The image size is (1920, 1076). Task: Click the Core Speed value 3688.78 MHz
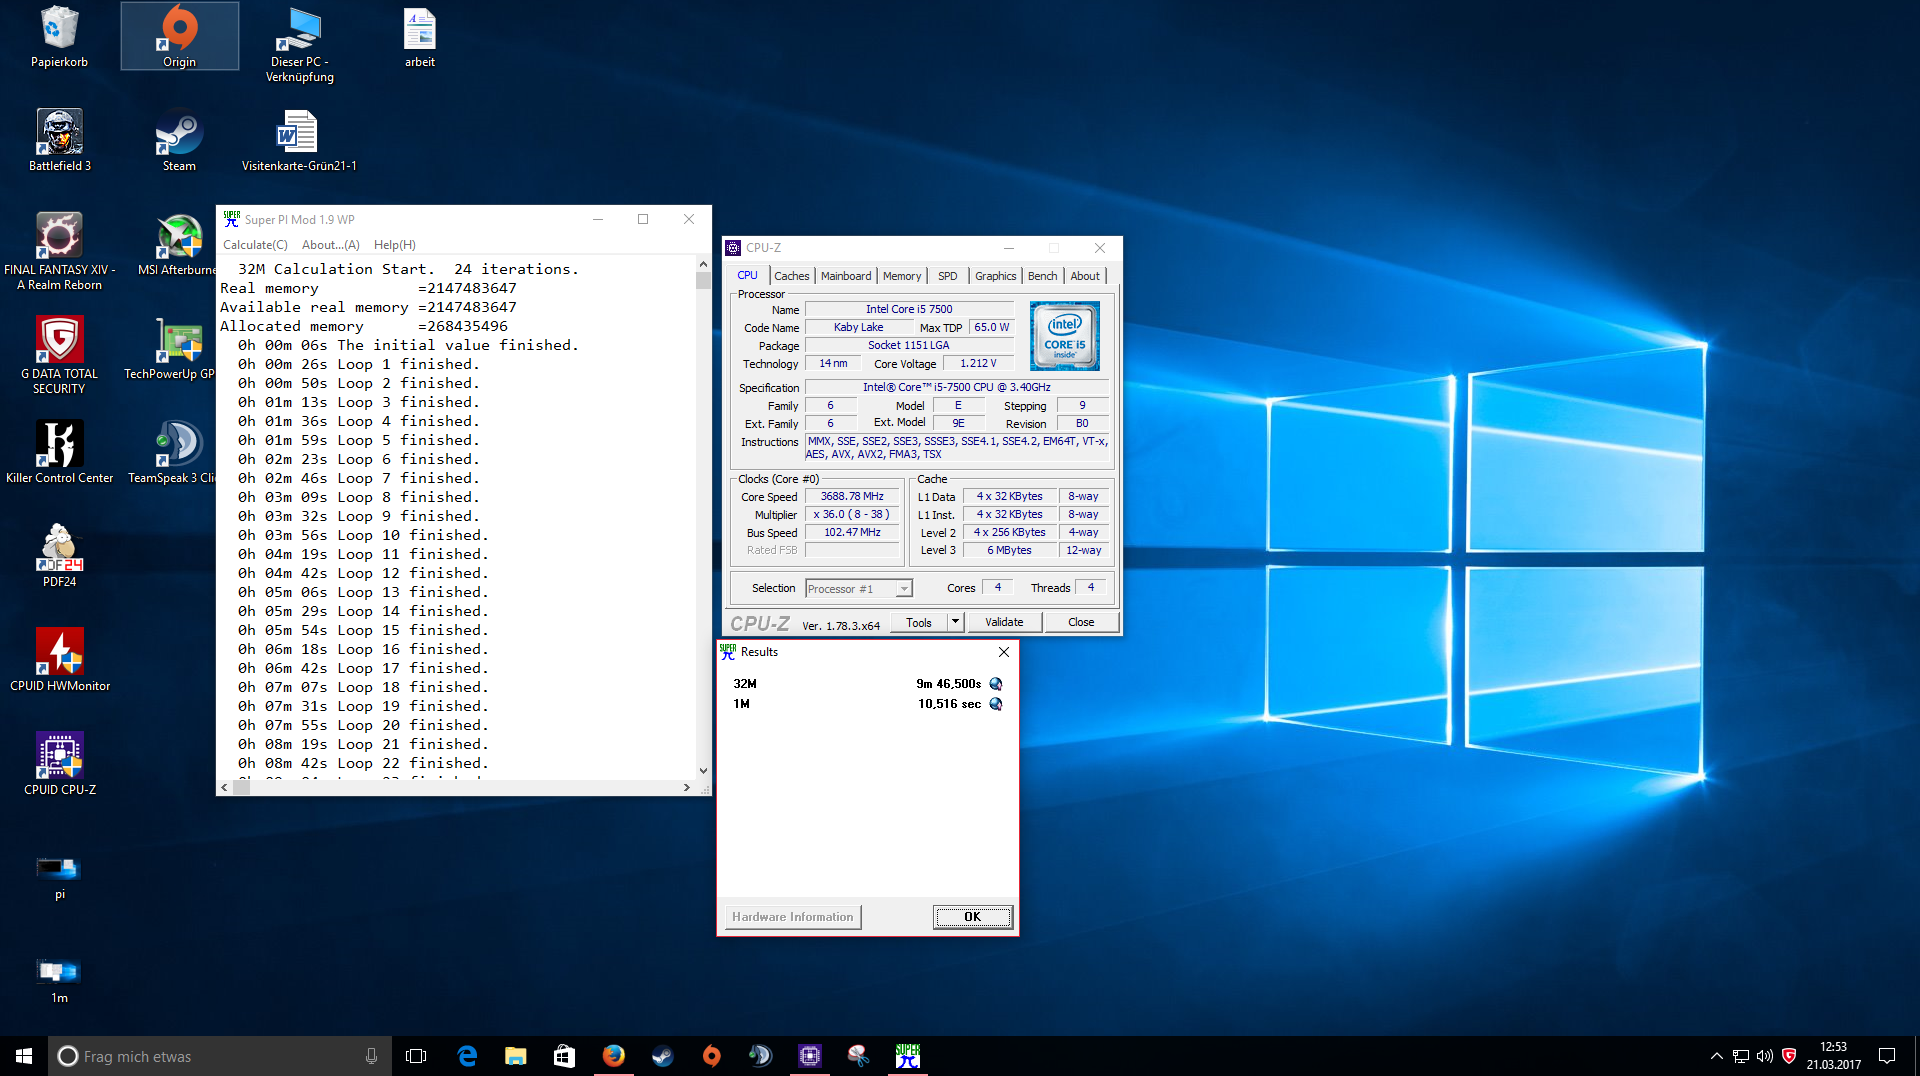pos(852,497)
